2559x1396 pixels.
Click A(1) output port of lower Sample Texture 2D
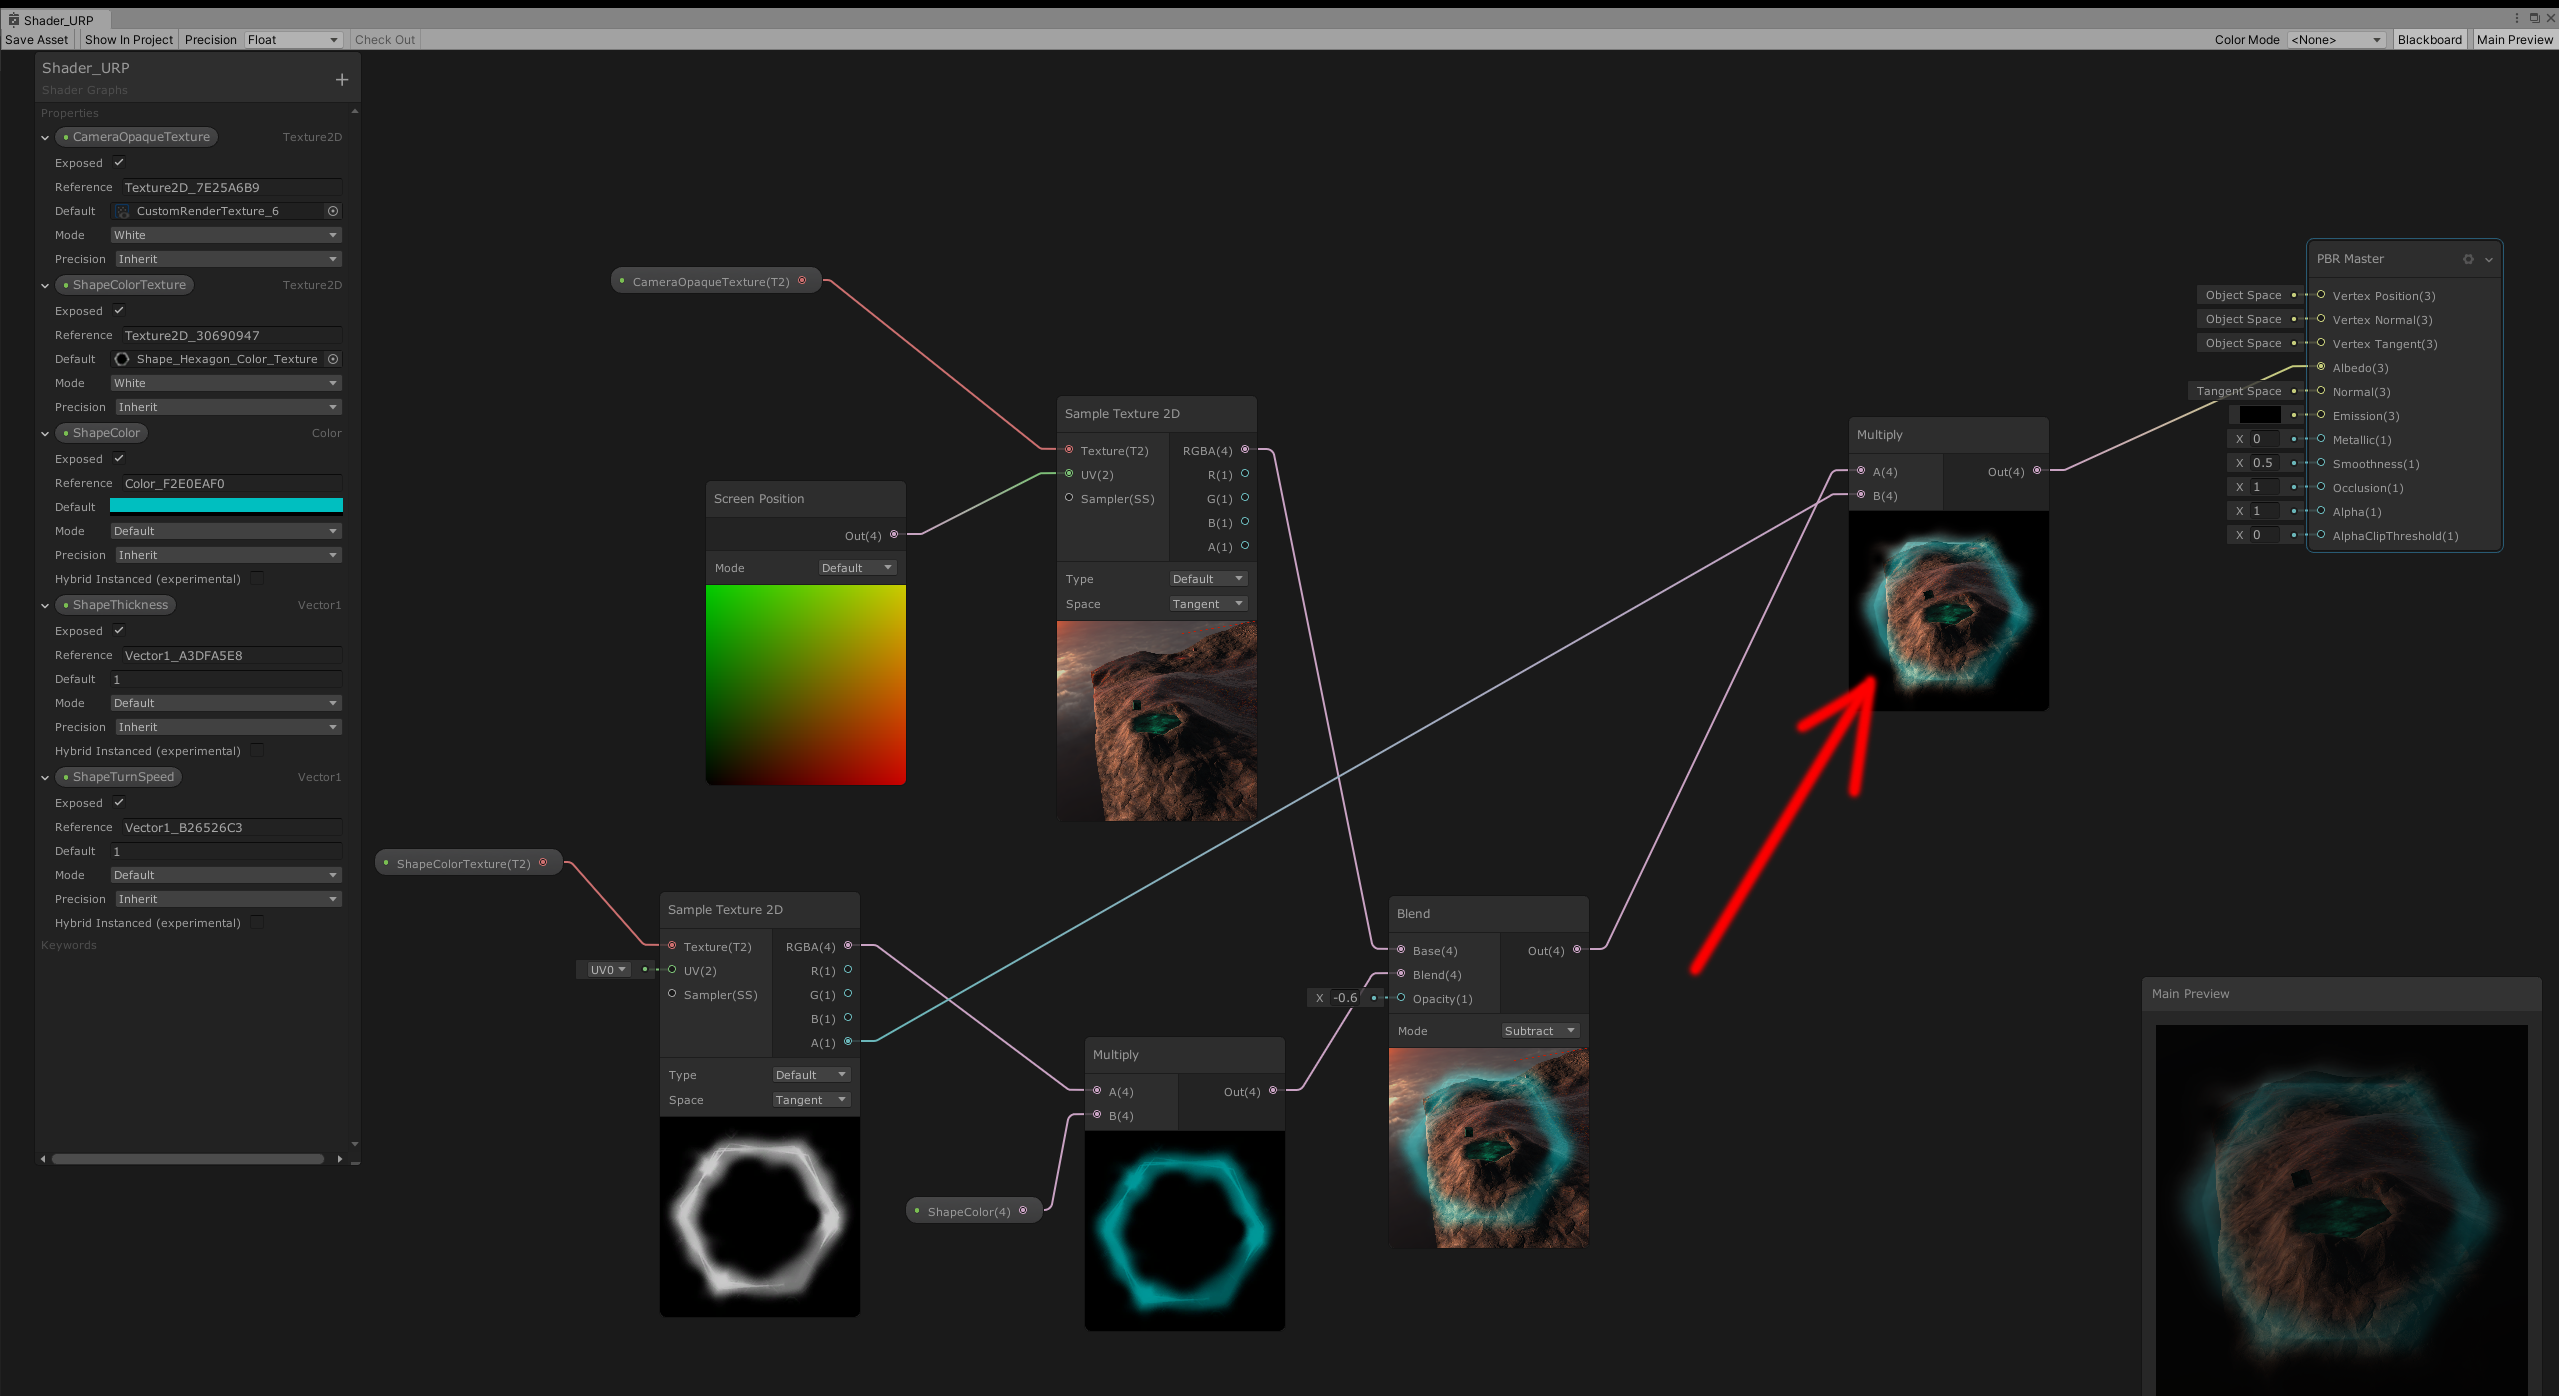click(x=848, y=1042)
